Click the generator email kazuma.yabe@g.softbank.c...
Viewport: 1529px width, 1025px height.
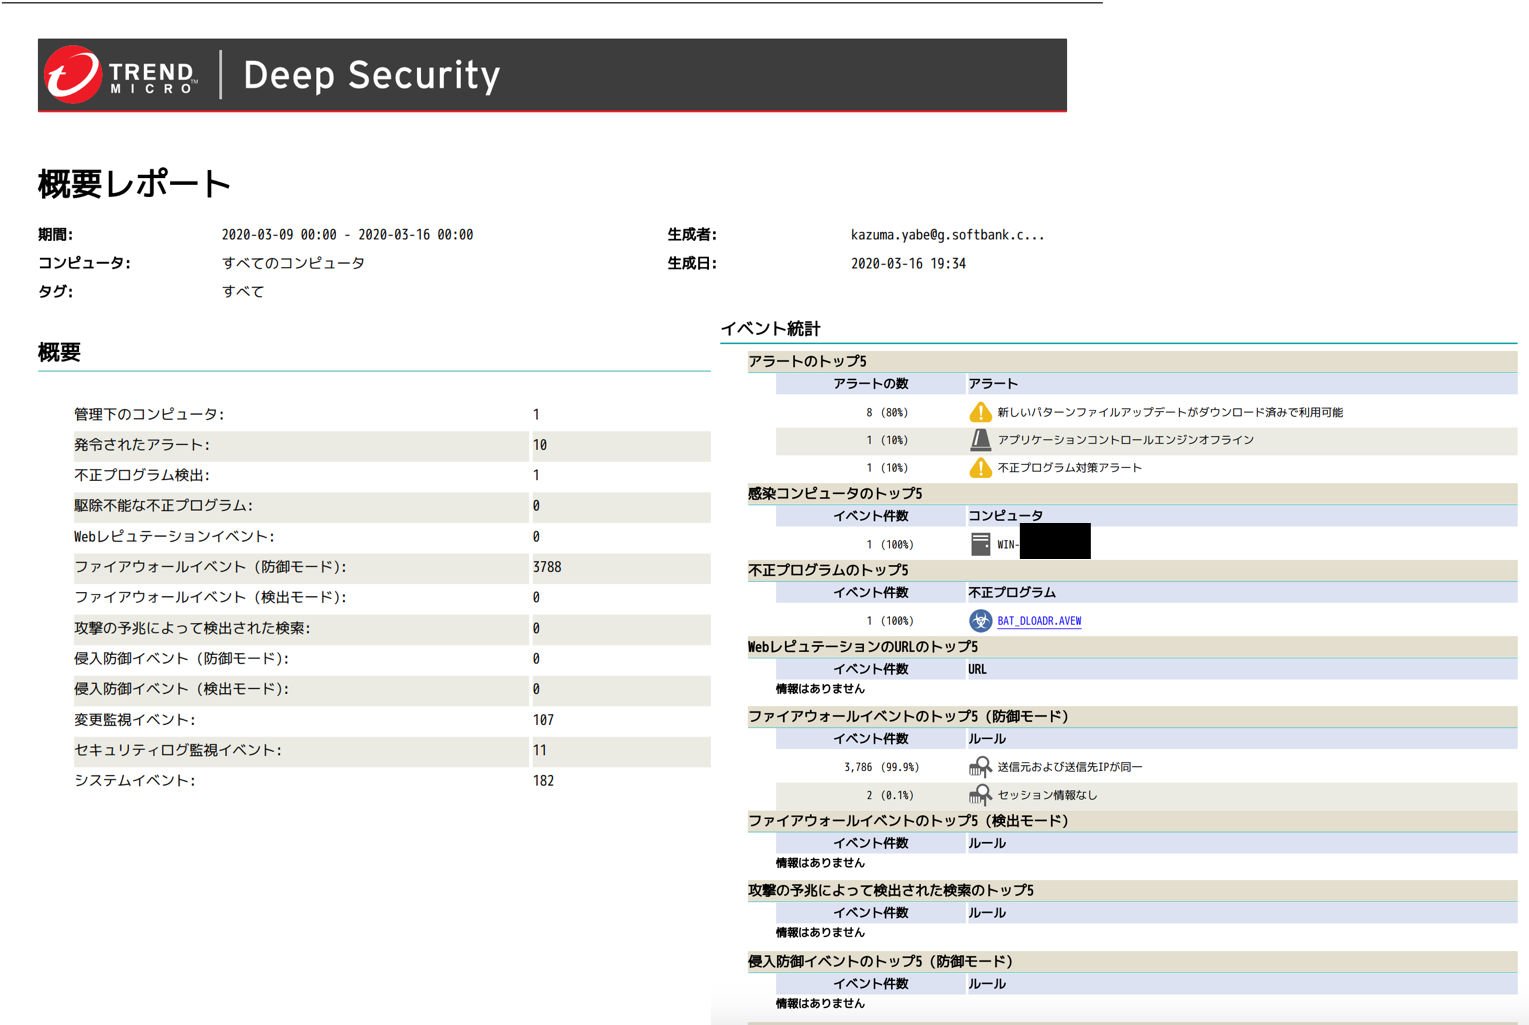tap(947, 235)
